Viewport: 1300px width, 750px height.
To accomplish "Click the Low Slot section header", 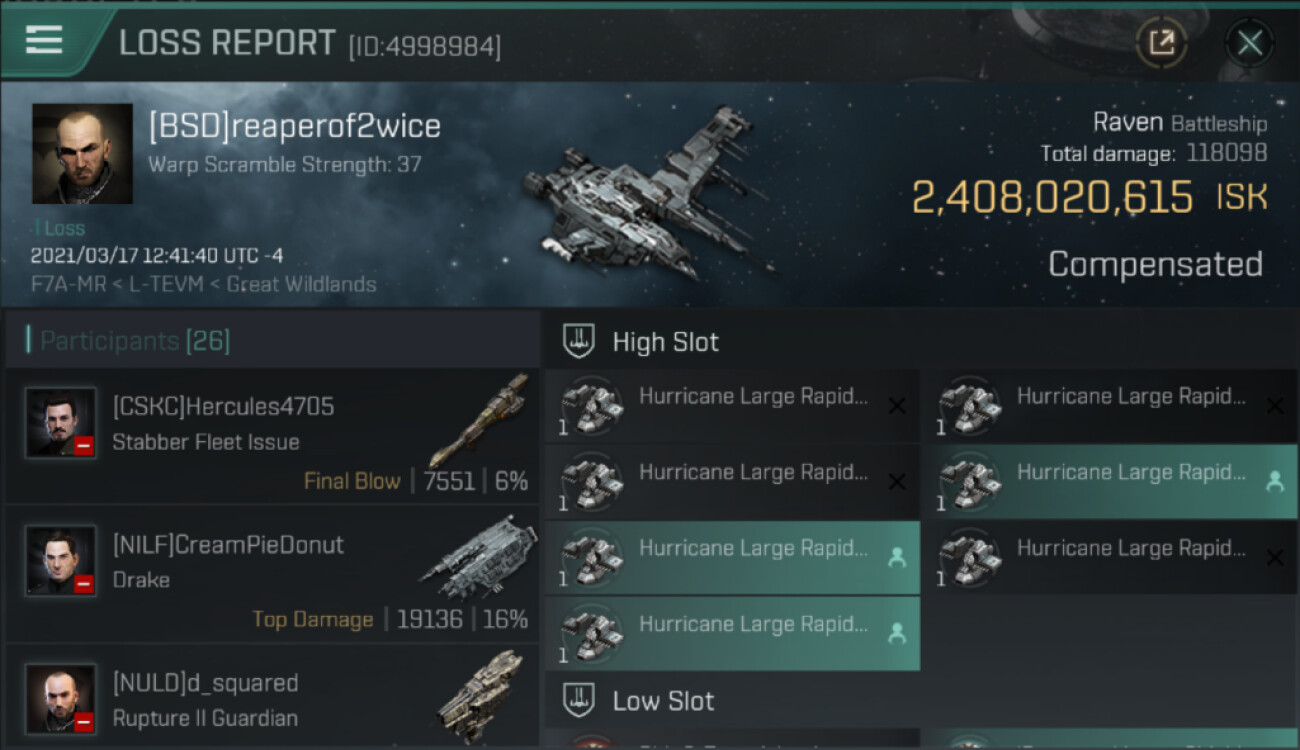I will (663, 701).
